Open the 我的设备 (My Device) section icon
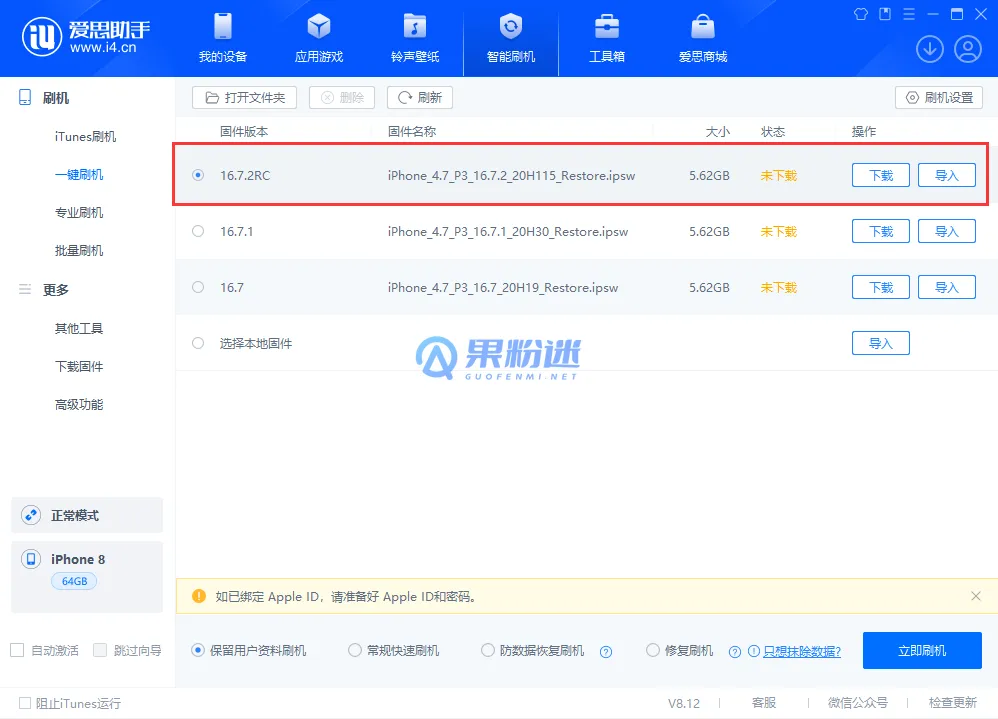Image resolution: width=998 pixels, height=719 pixels. [223, 27]
